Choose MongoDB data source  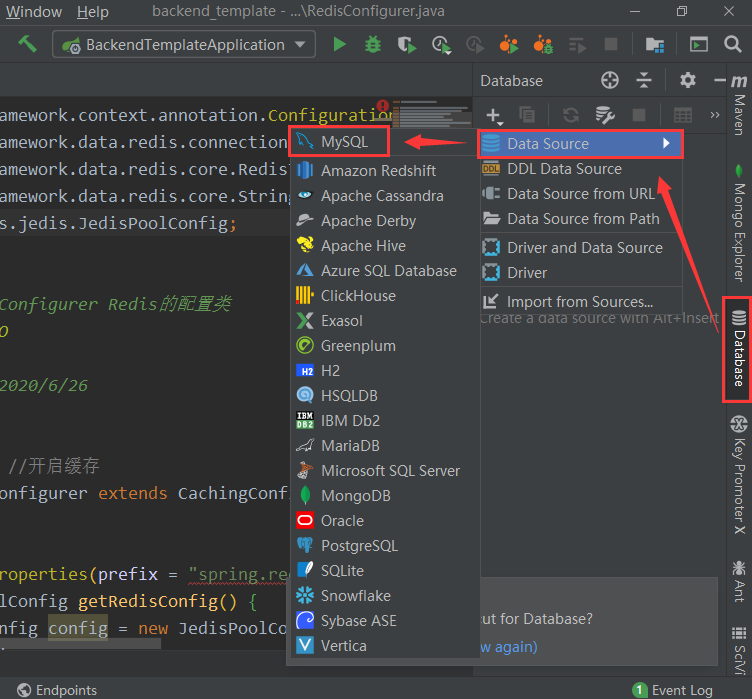pyautogui.click(x=385, y=496)
